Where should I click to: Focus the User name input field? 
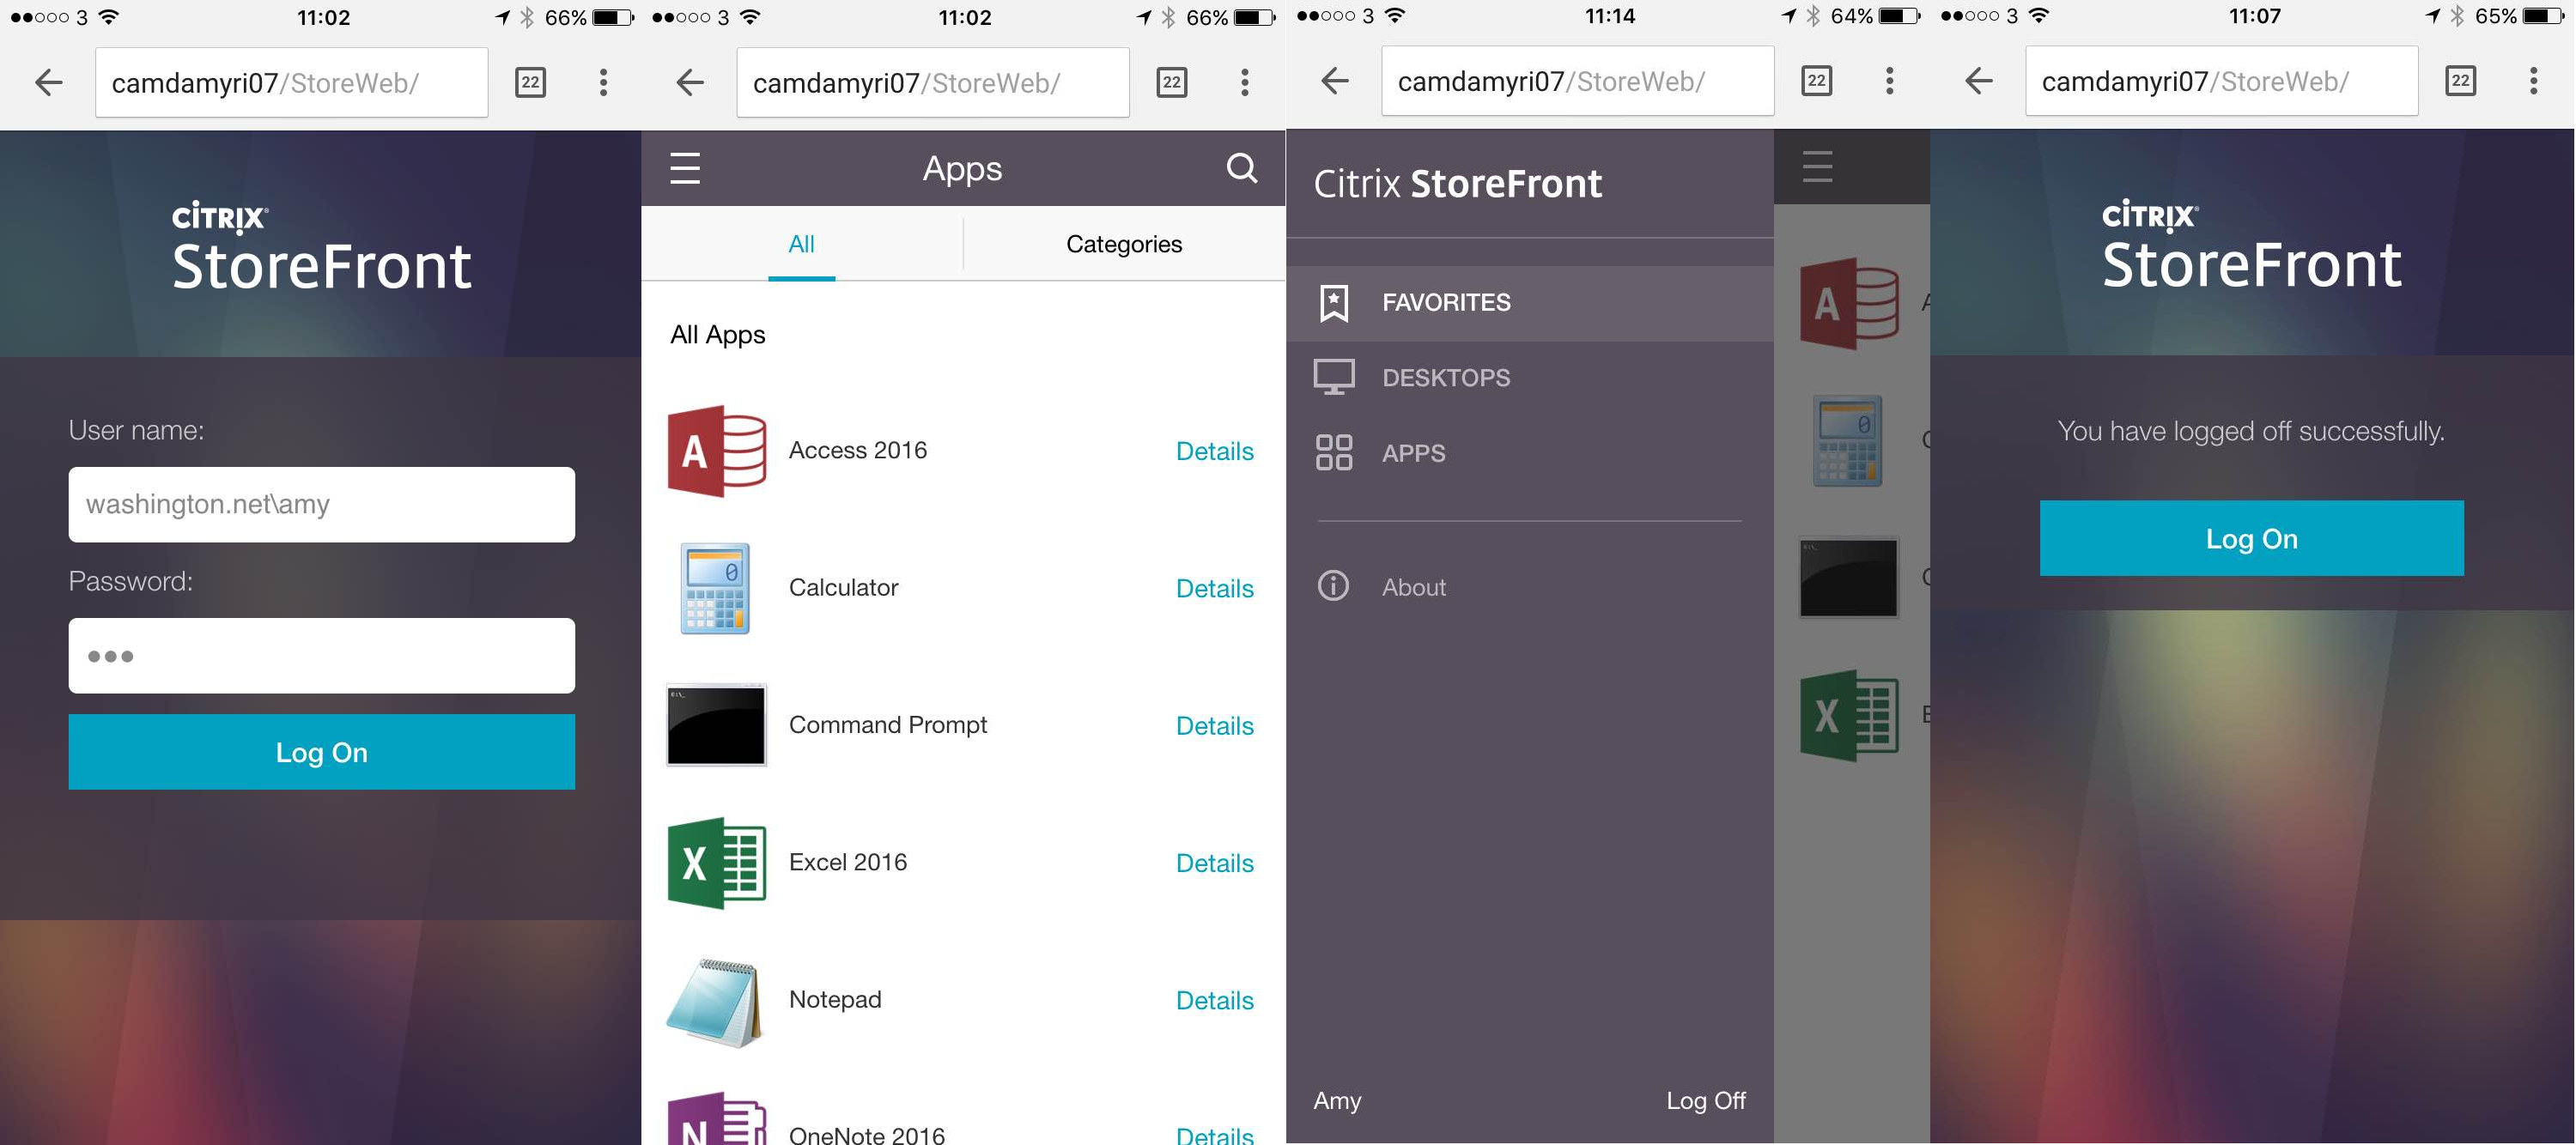(x=321, y=504)
